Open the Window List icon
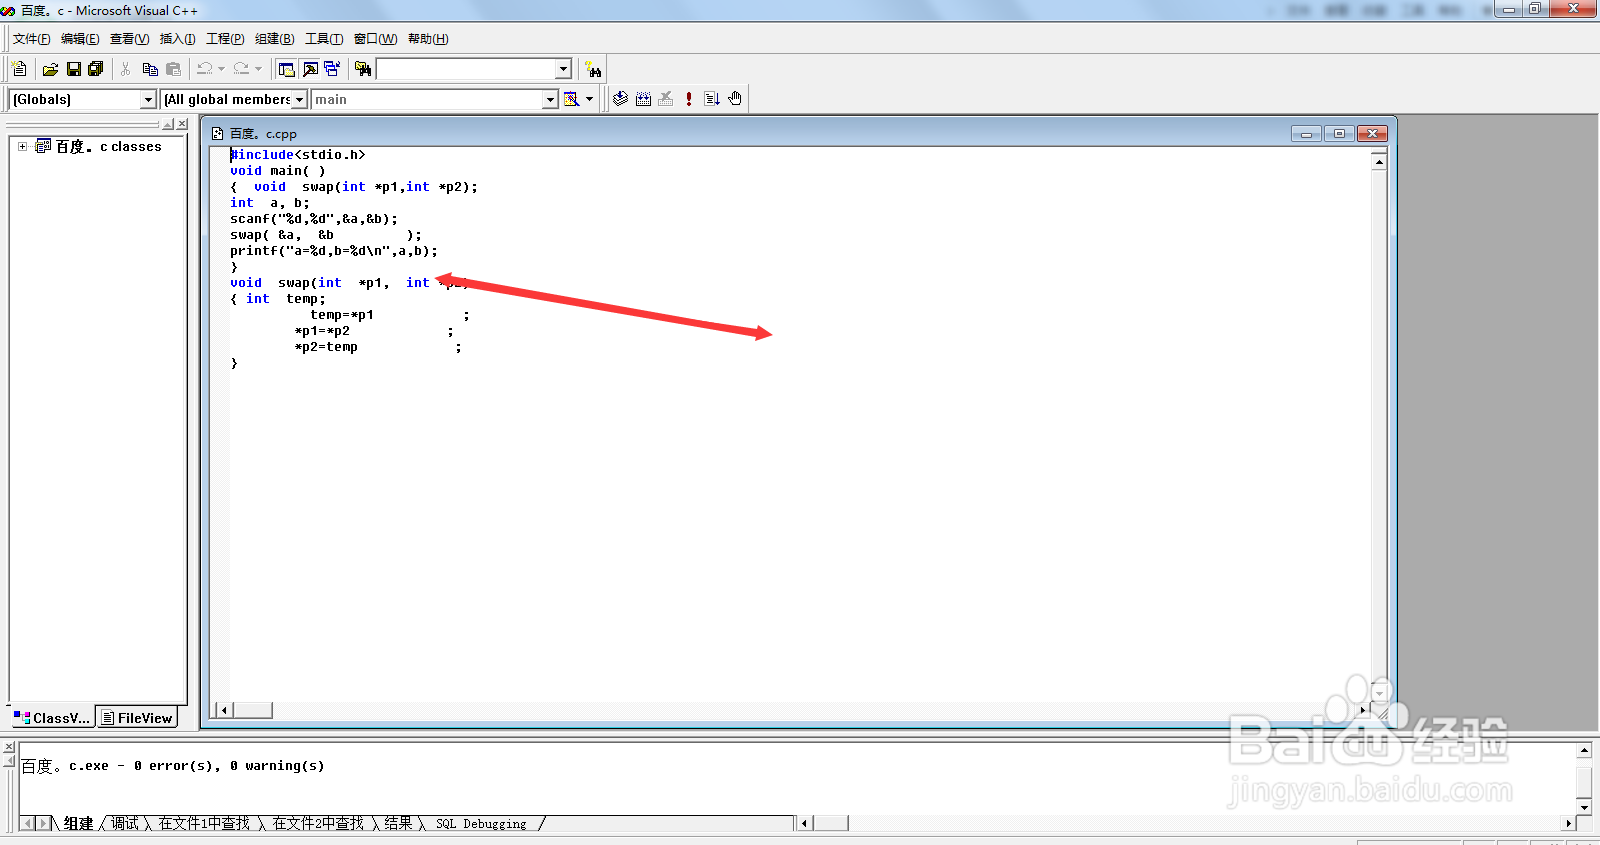The height and width of the screenshot is (845, 1600). tap(332, 69)
